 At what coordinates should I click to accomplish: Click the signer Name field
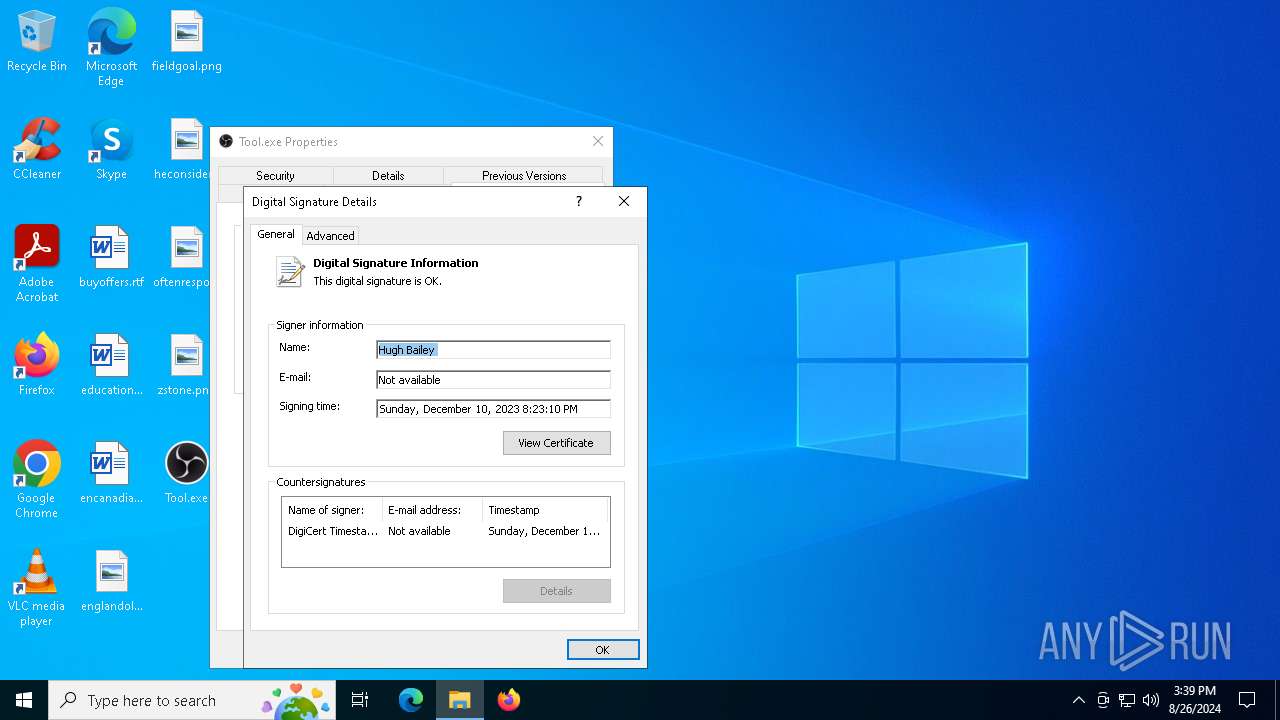click(493, 350)
